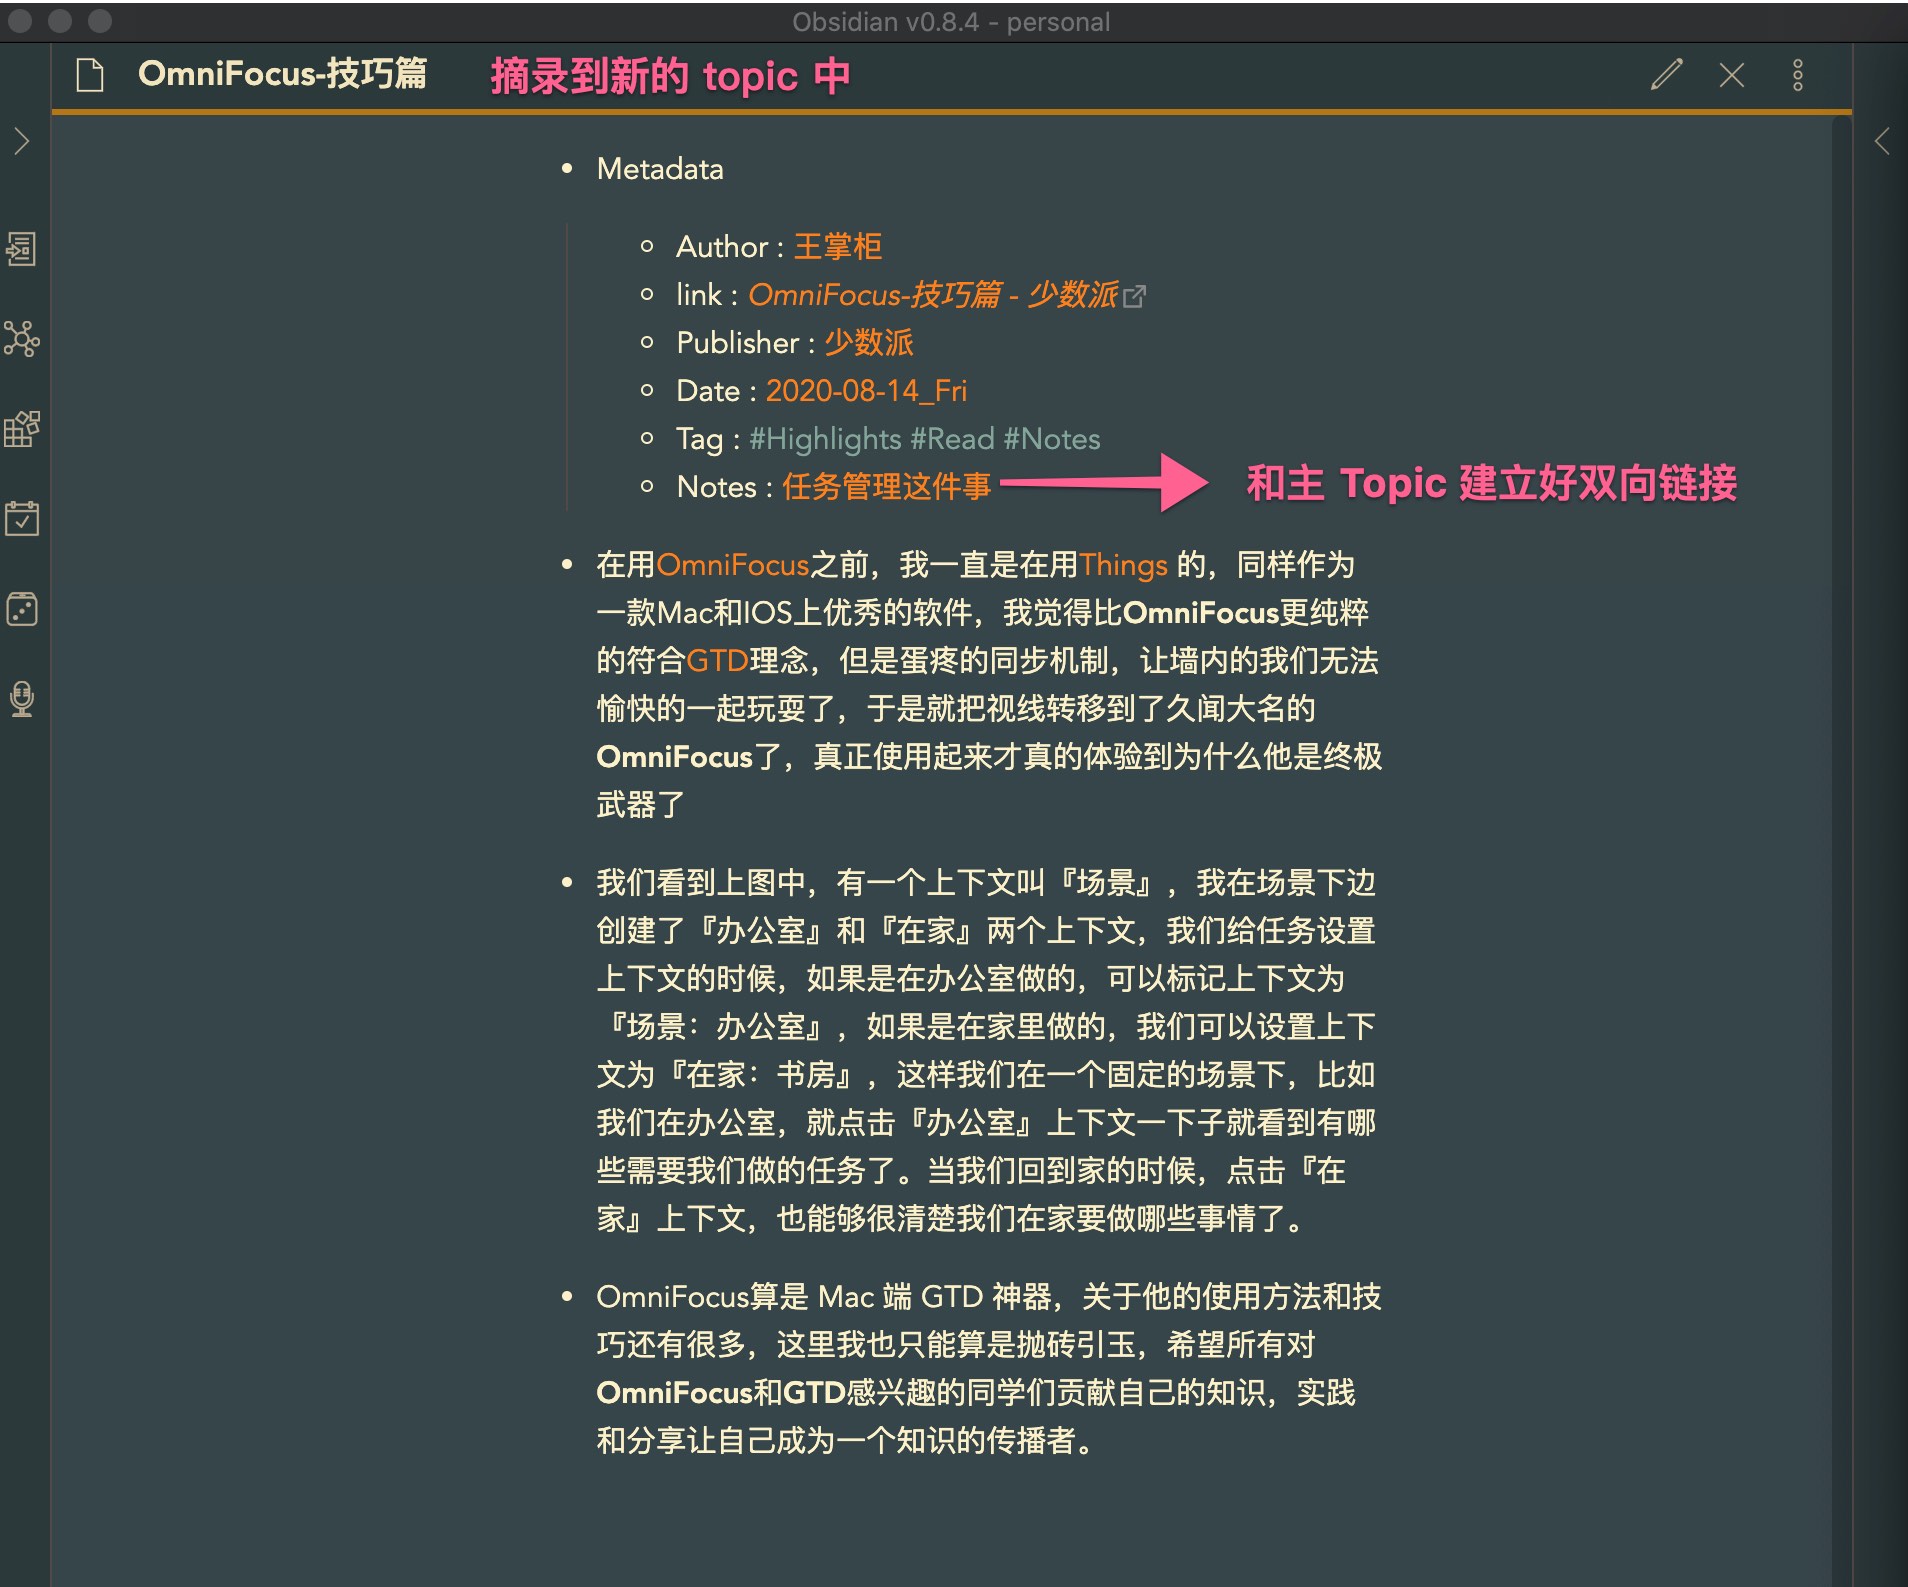Start the audio recorder microphone icon
1908x1587 pixels.
tap(22, 699)
